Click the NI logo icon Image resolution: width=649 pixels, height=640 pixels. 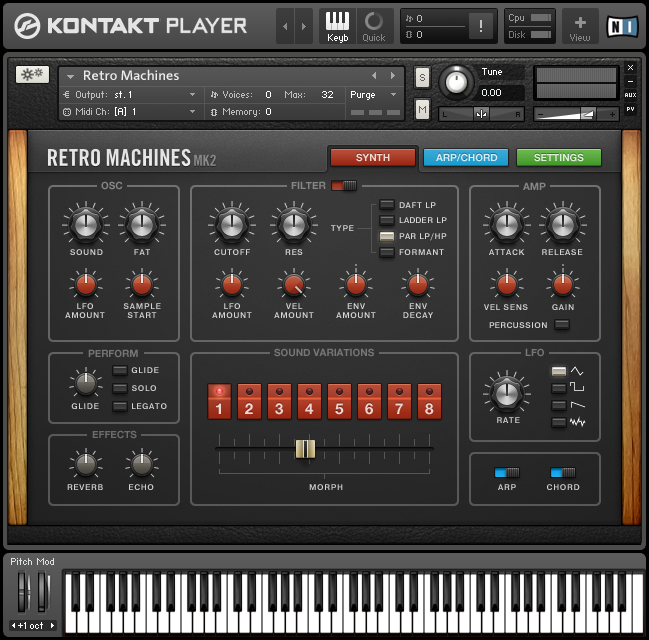(622, 26)
